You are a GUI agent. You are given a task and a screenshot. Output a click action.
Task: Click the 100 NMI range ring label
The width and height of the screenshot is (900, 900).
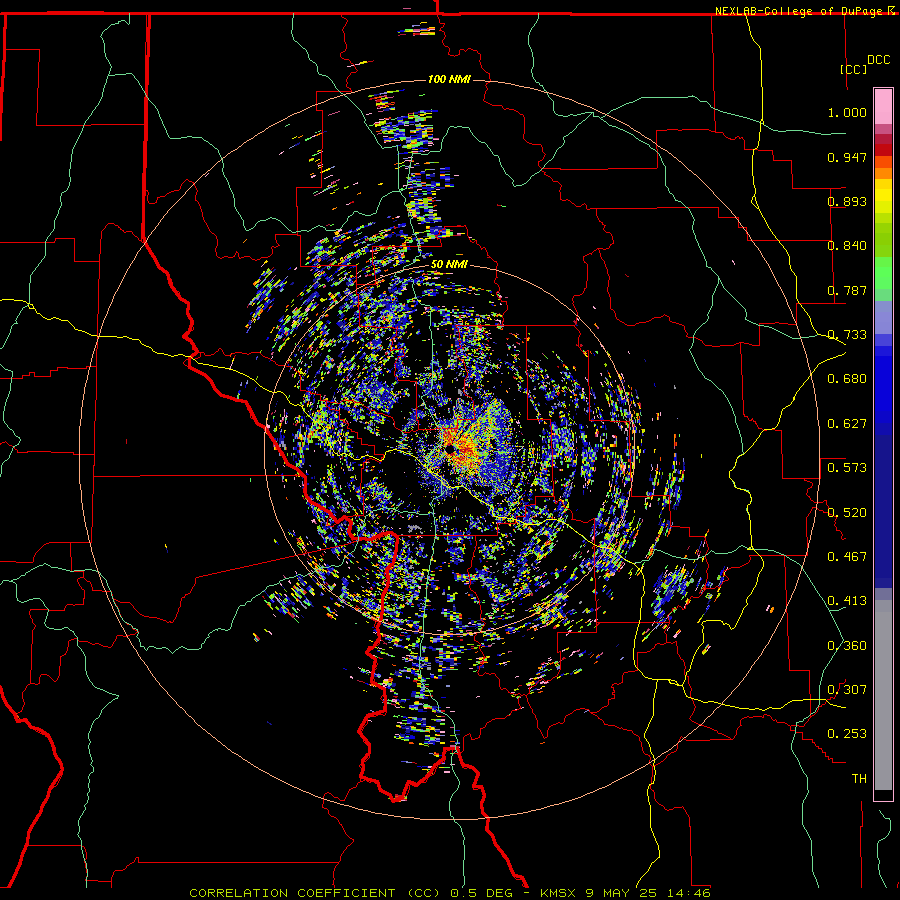pos(449,79)
